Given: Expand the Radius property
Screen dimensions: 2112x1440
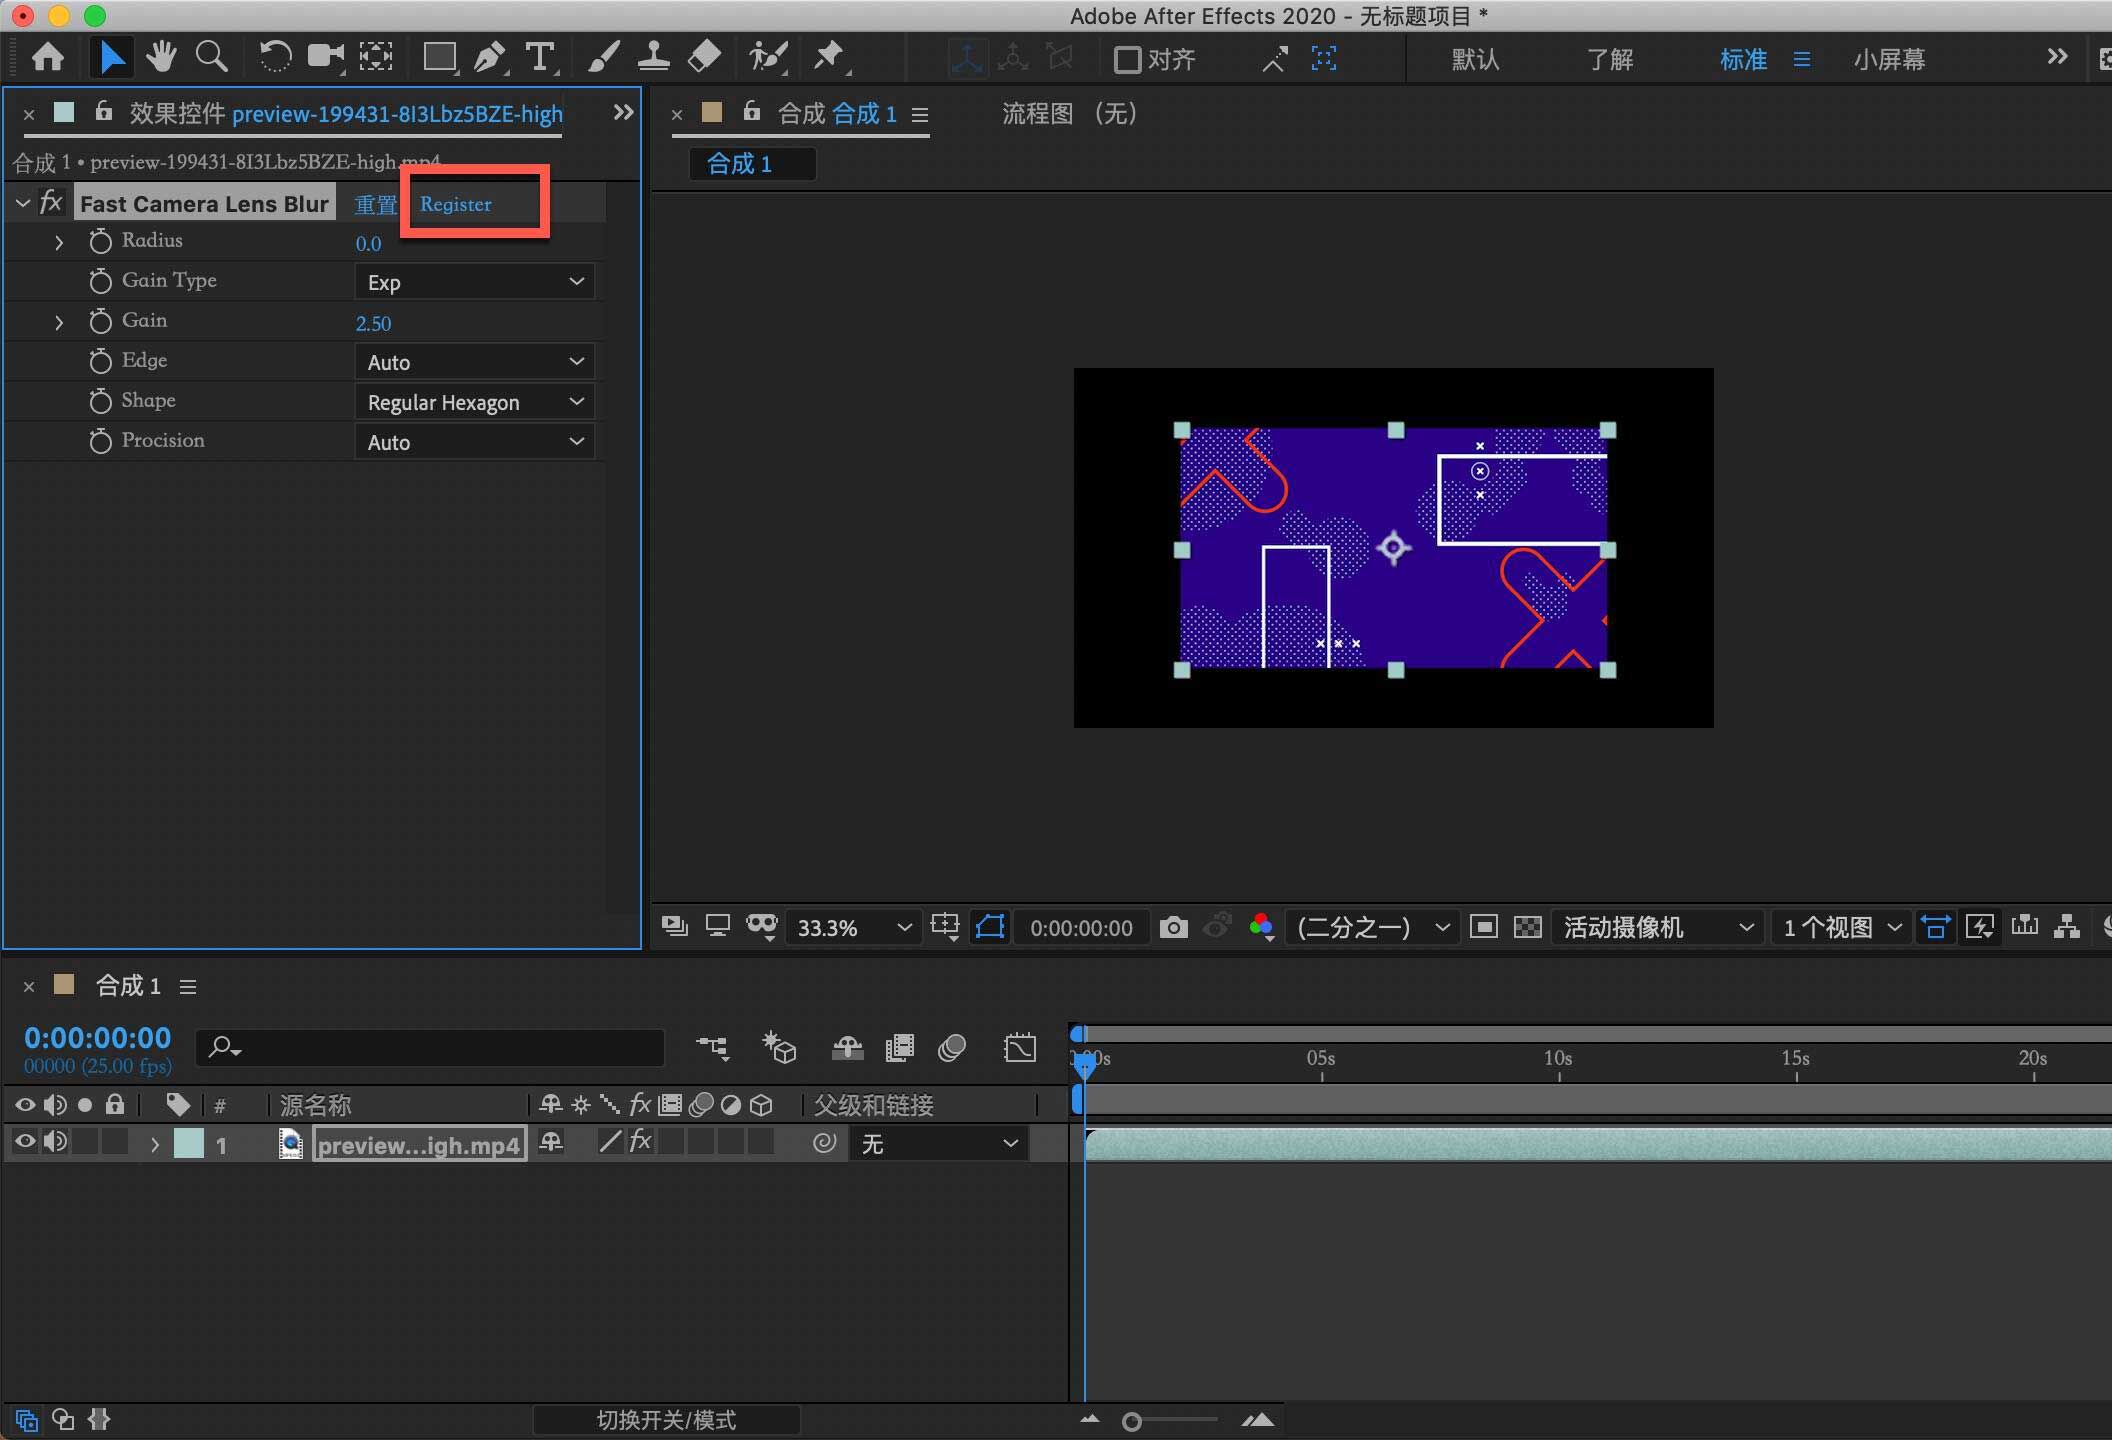Looking at the screenshot, I should [59, 242].
